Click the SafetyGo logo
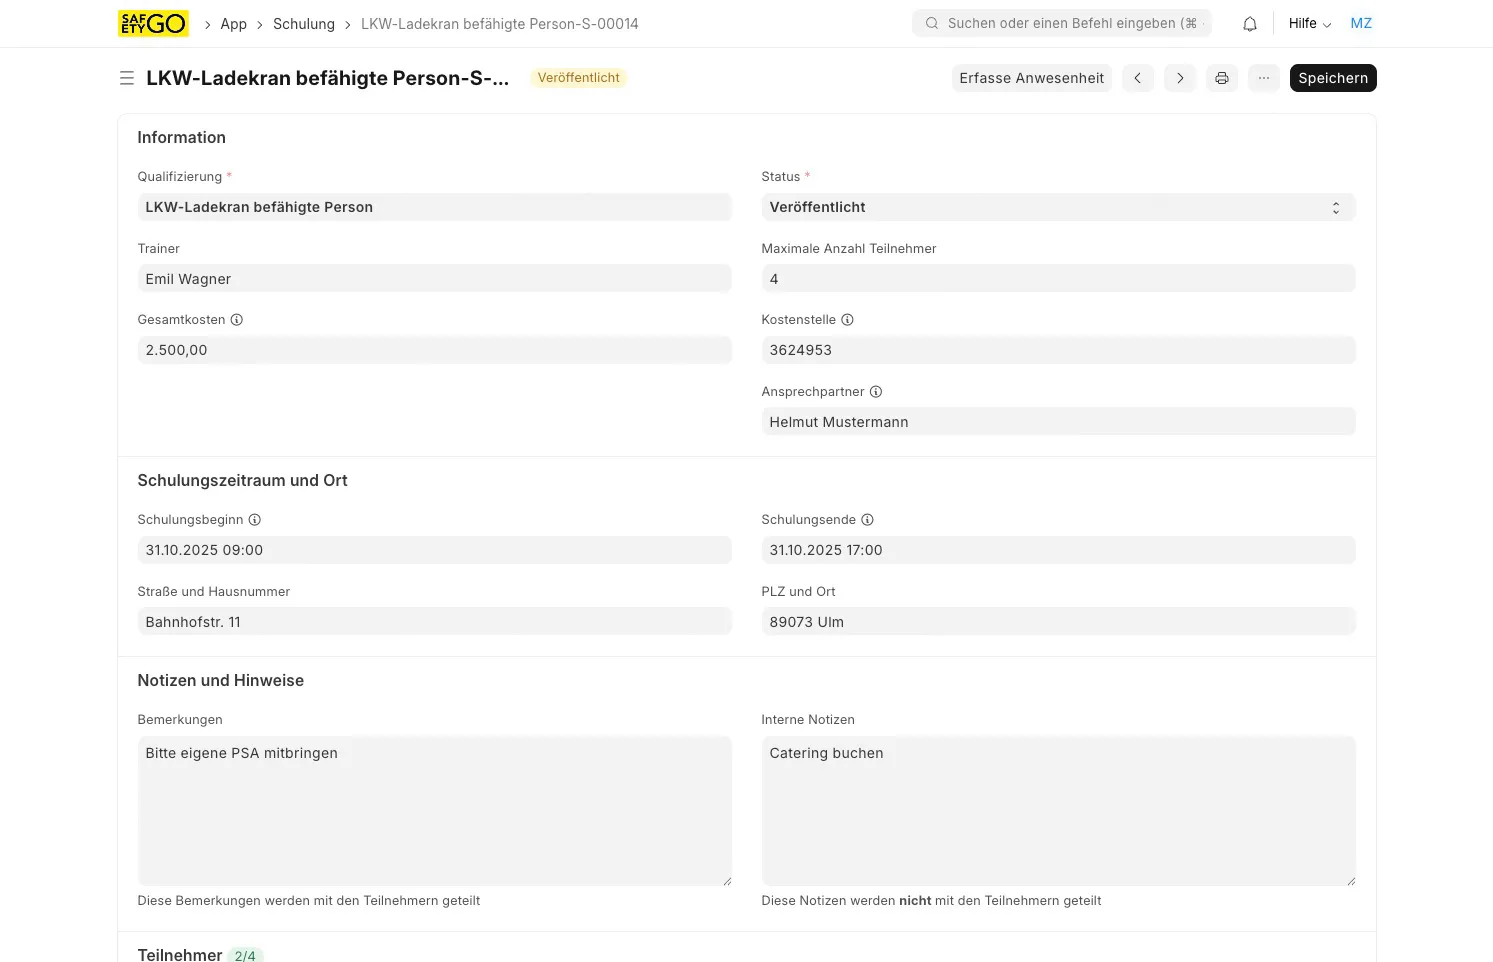1493x962 pixels. tap(152, 22)
